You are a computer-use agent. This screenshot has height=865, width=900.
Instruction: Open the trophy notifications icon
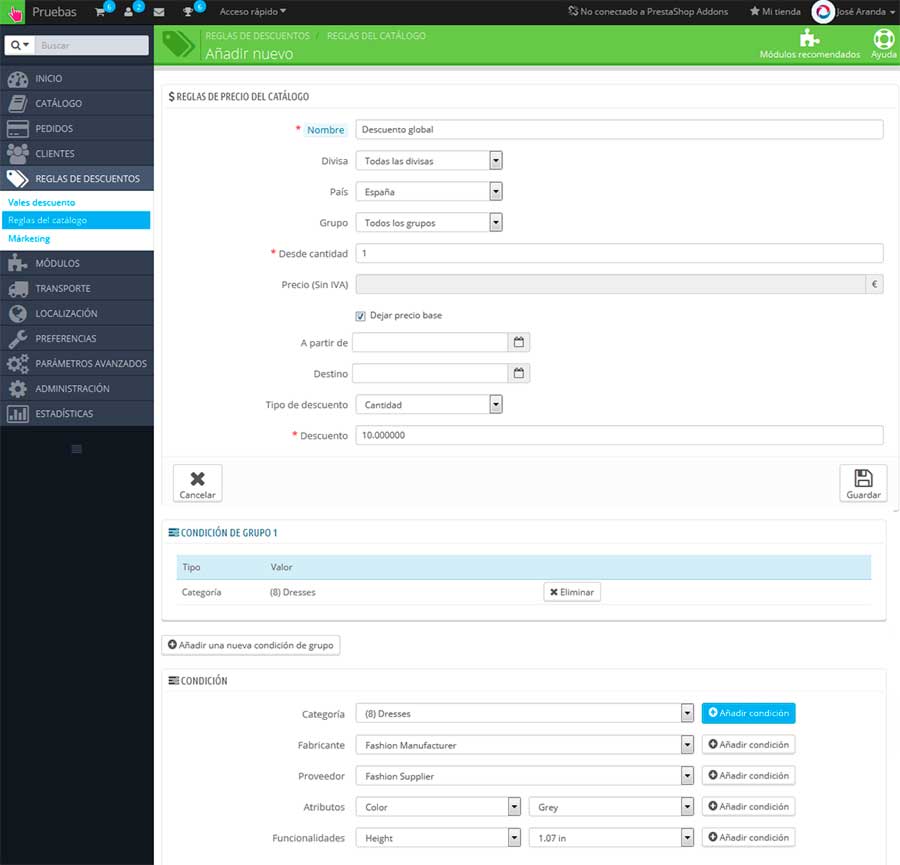[190, 12]
